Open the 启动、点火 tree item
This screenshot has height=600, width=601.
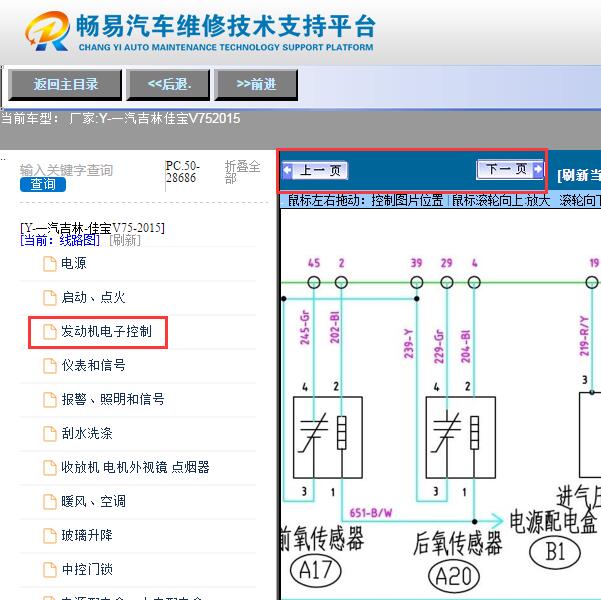pyautogui.click(x=93, y=297)
